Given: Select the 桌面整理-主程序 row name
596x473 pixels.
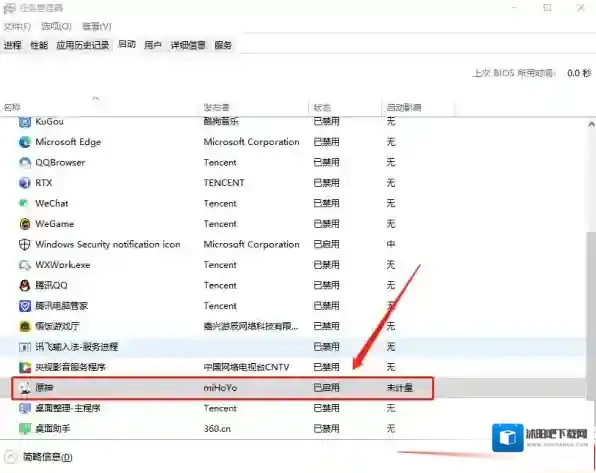Looking at the screenshot, I should 68,408.
